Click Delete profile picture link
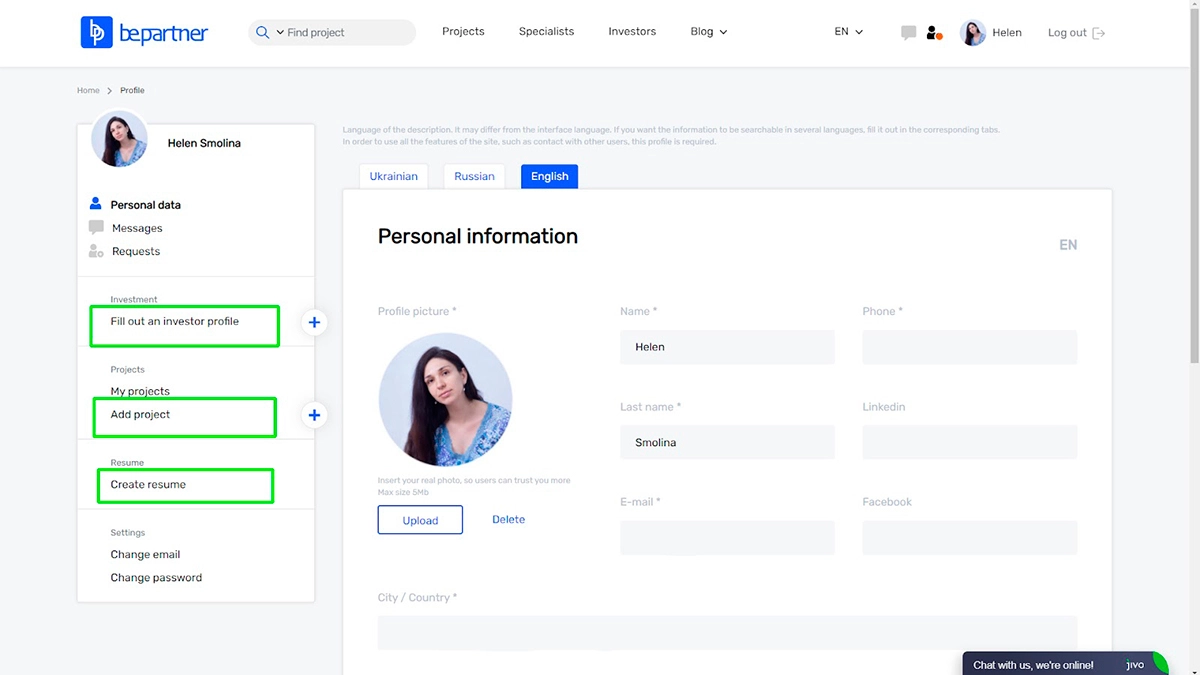Image resolution: width=1200 pixels, height=675 pixels. click(x=508, y=519)
